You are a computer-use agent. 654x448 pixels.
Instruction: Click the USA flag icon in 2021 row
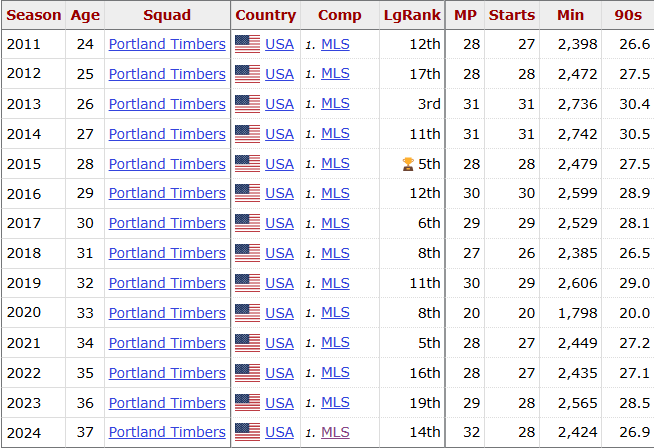point(247,343)
